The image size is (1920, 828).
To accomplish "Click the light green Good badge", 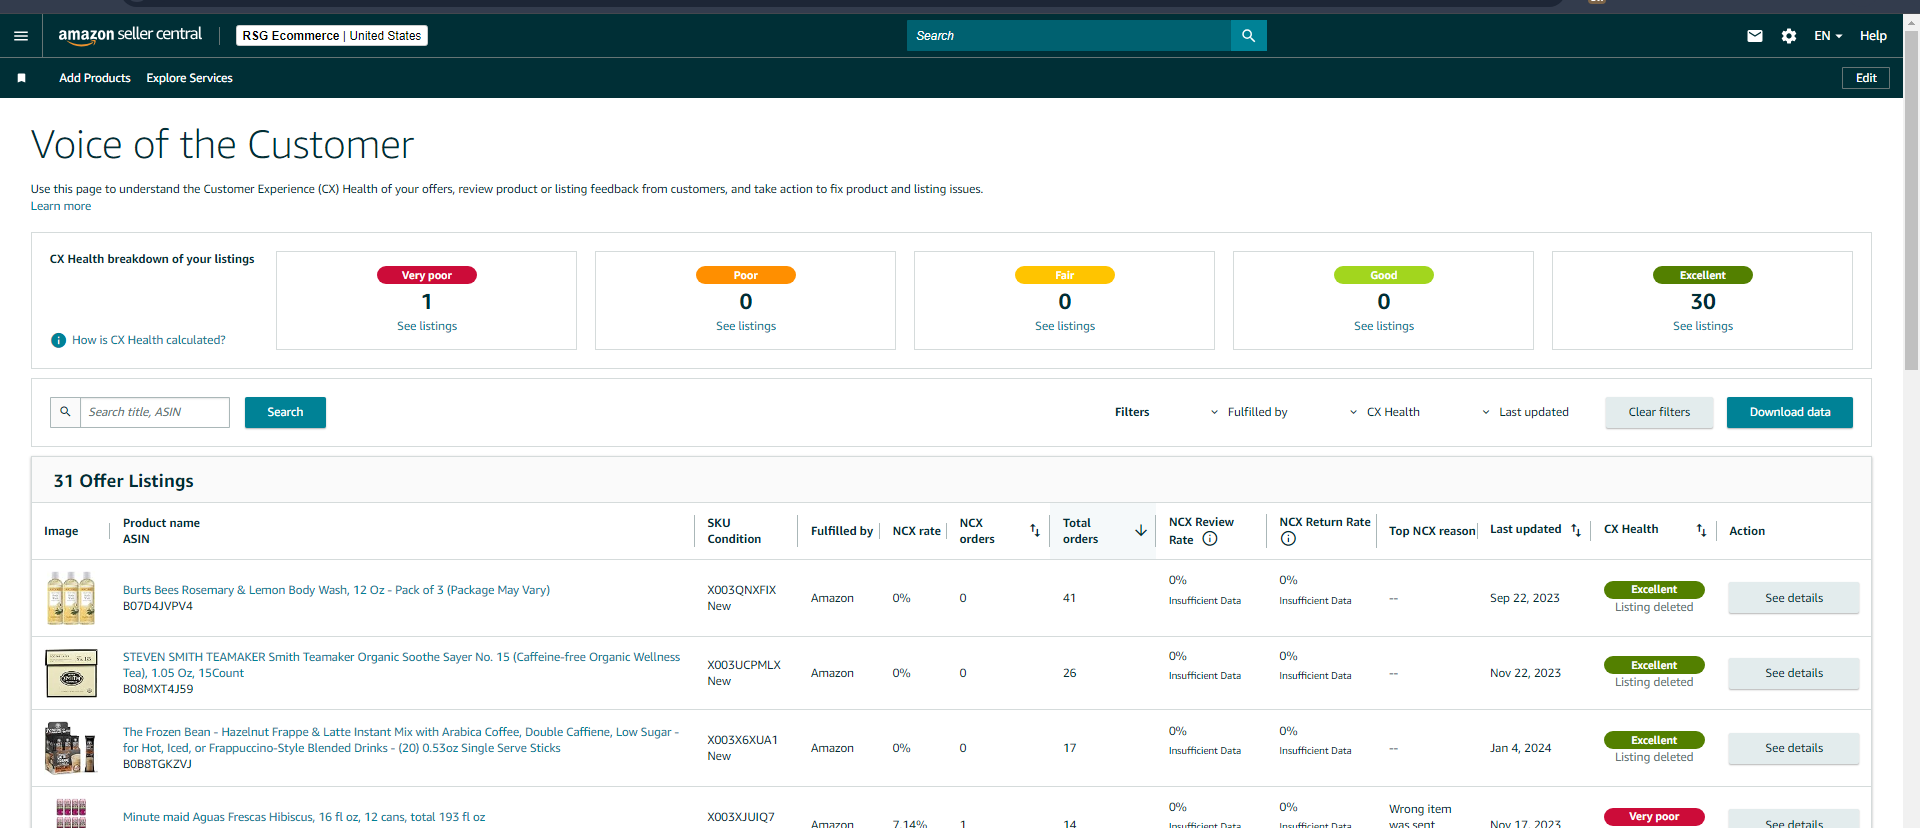I will (1384, 275).
